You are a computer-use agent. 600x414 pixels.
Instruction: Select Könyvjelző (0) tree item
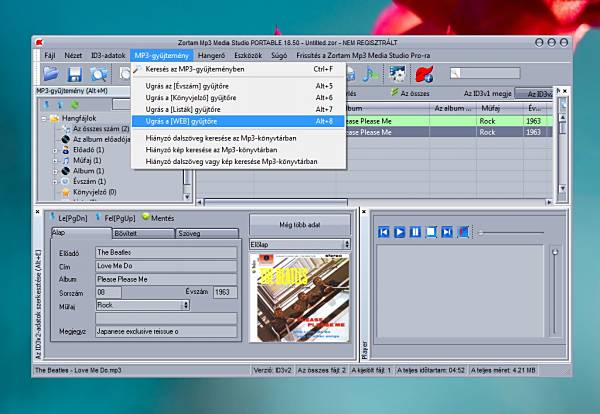(x=95, y=192)
